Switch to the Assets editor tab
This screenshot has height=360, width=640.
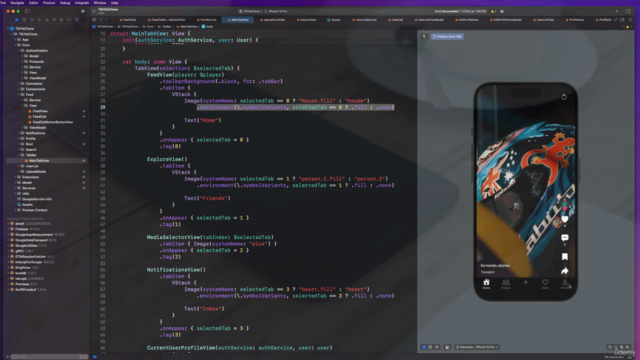[x=334, y=20]
